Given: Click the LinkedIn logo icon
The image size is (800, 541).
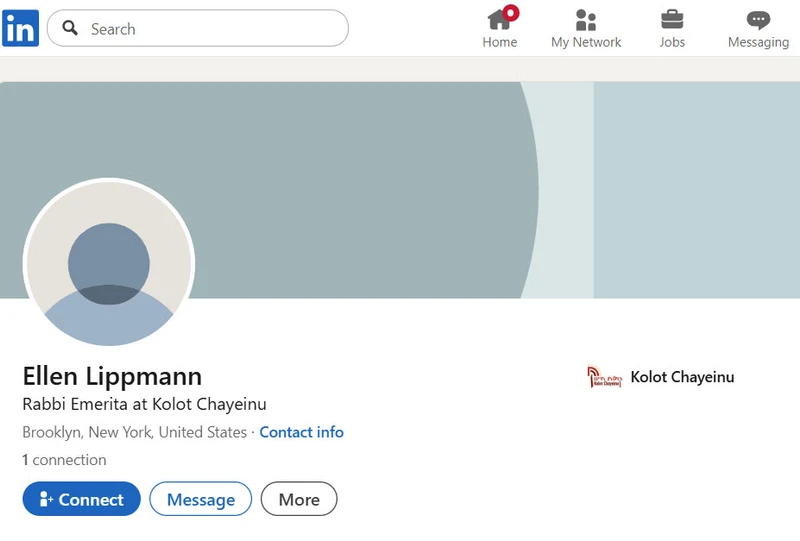Looking at the screenshot, I should 20,29.
